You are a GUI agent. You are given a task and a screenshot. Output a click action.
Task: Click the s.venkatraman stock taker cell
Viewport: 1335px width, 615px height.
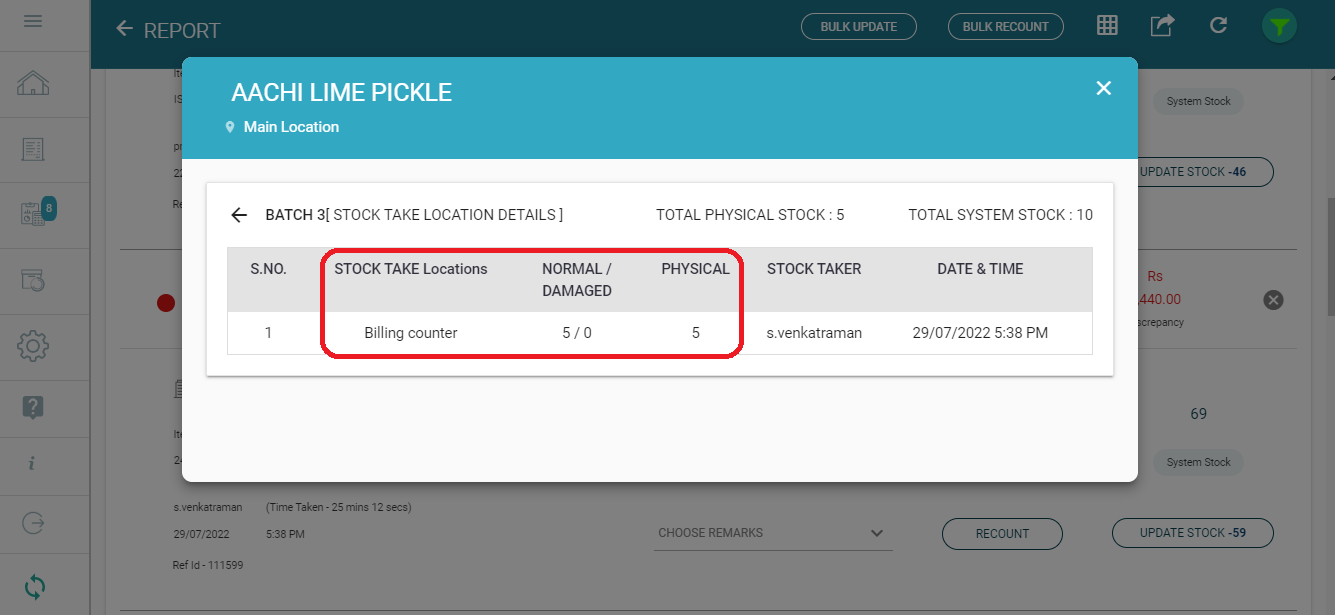814,333
